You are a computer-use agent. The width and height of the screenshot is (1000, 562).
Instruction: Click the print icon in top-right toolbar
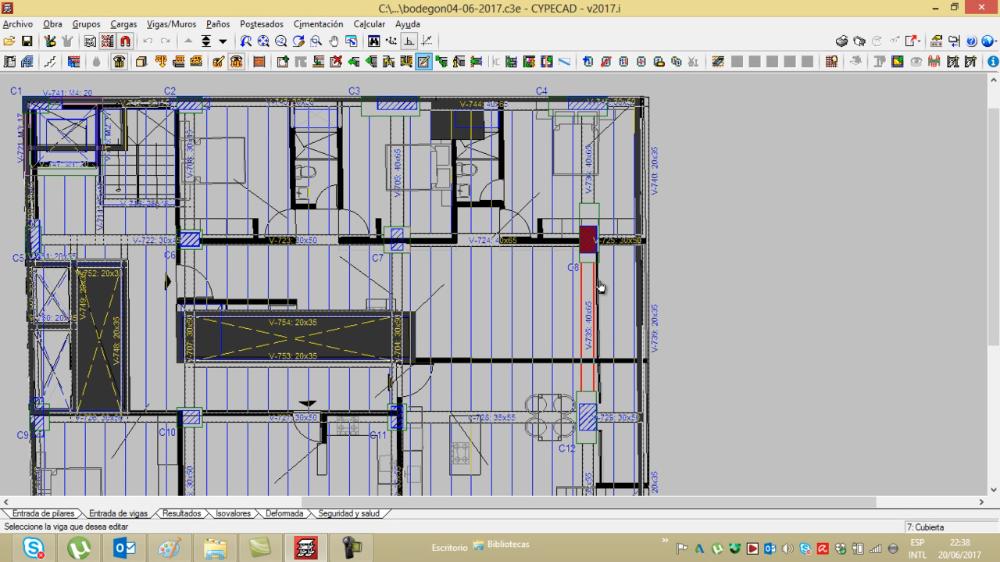[x=842, y=41]
